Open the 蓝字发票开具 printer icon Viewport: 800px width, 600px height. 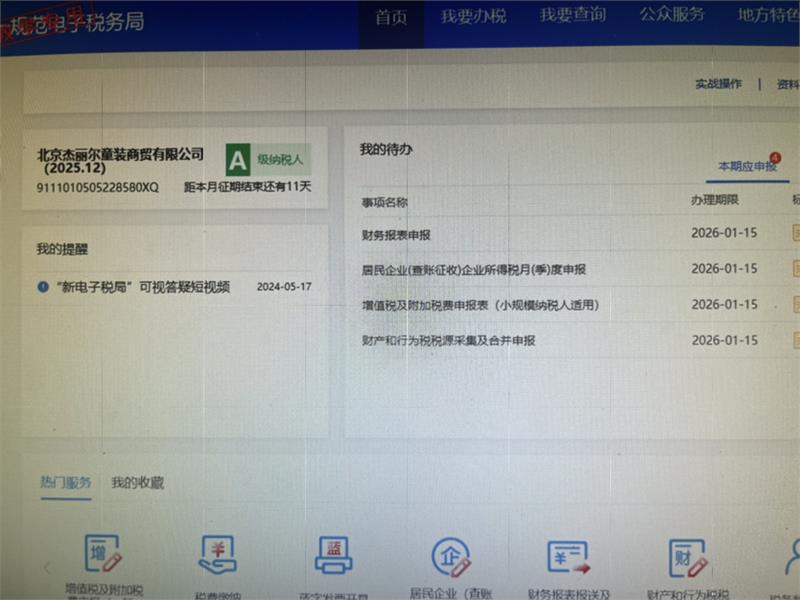coord(334,555)
